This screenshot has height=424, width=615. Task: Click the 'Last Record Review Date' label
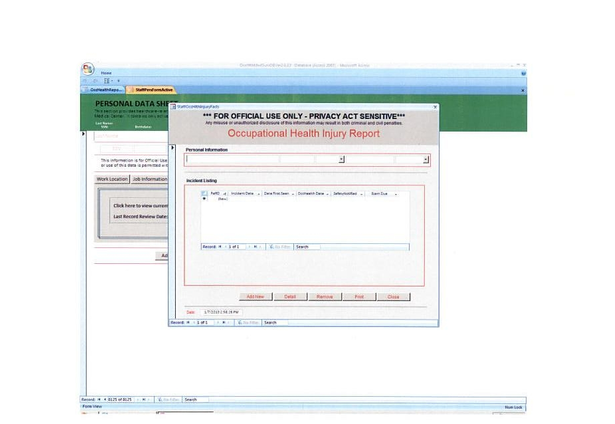coord(140,217)
